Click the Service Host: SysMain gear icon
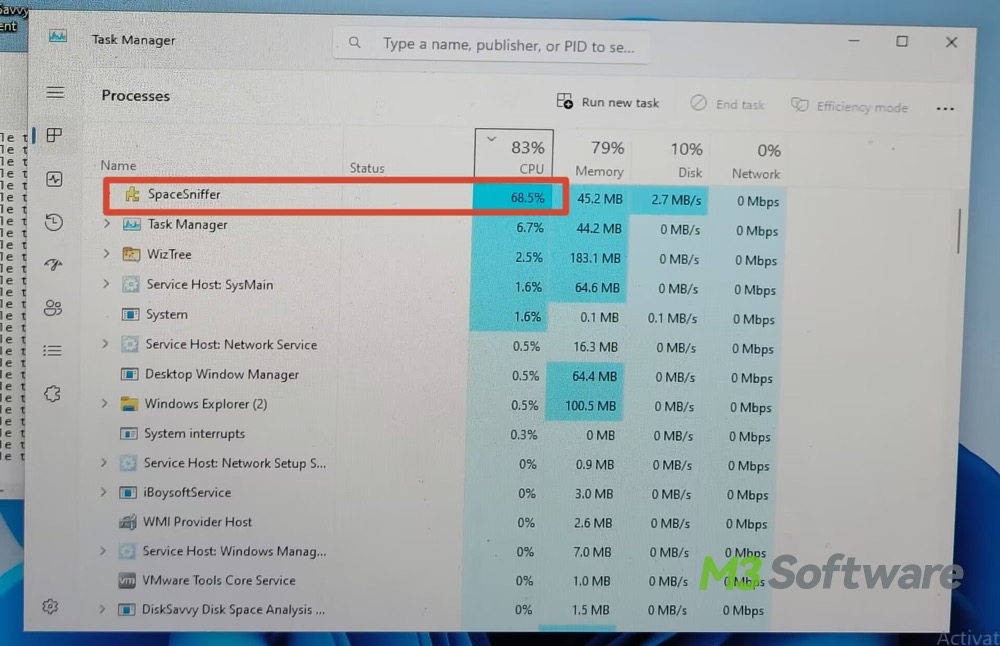The height and width of the screenshot is (646, 1000). [130, 284]
